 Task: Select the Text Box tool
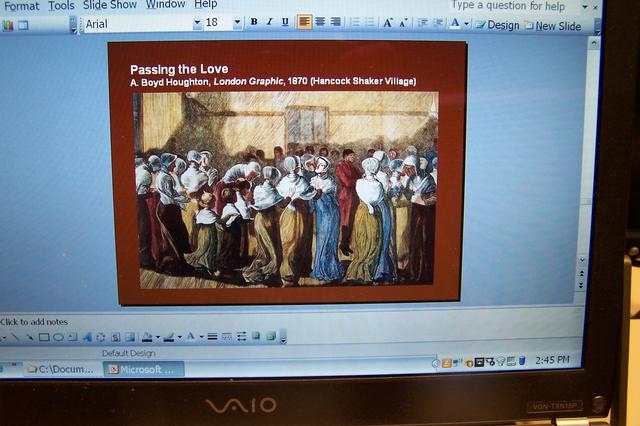click(73, 337)
